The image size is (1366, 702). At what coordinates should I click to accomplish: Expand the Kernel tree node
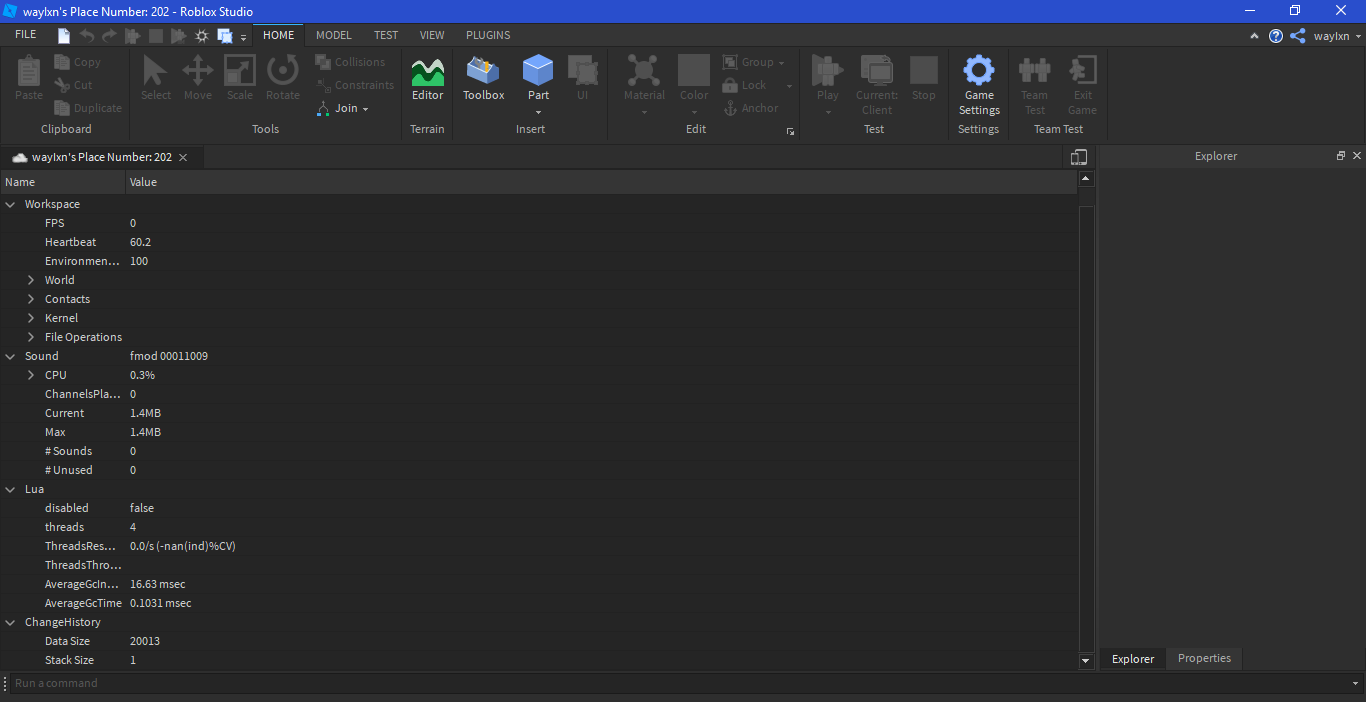click(31, 318)
